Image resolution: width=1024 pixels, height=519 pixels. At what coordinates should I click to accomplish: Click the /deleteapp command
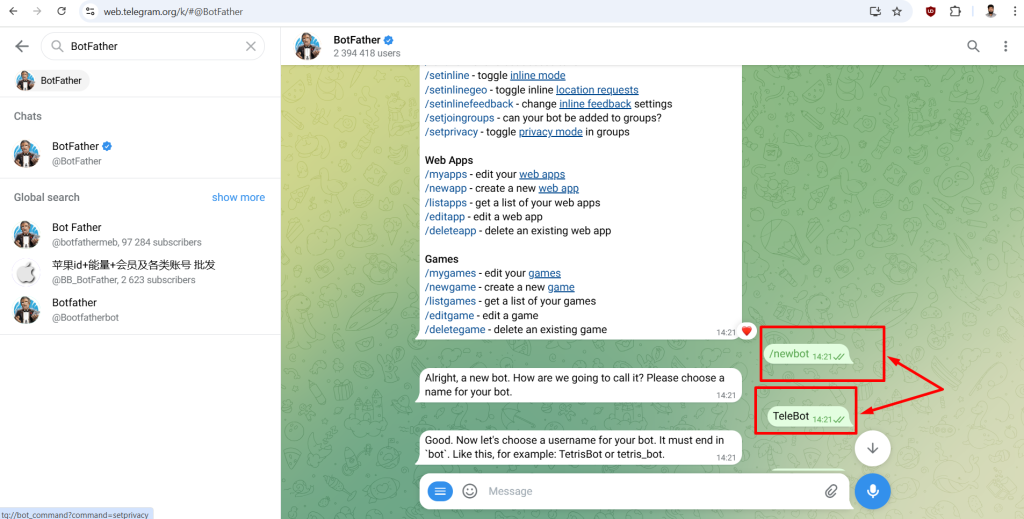pyautogui.click(x=451, y=230)
